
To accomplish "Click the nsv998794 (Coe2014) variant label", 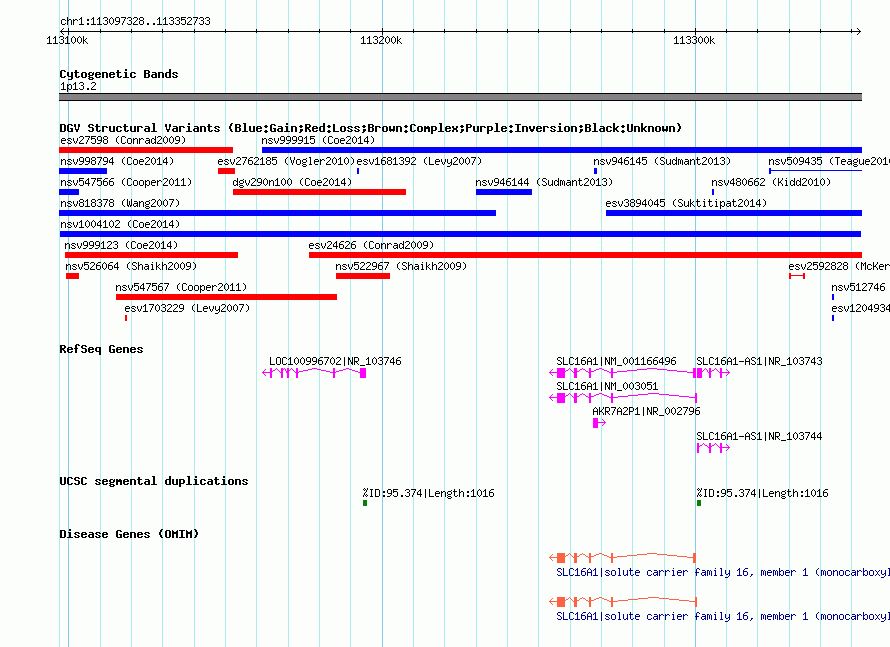I will click(x=117, y=161).
